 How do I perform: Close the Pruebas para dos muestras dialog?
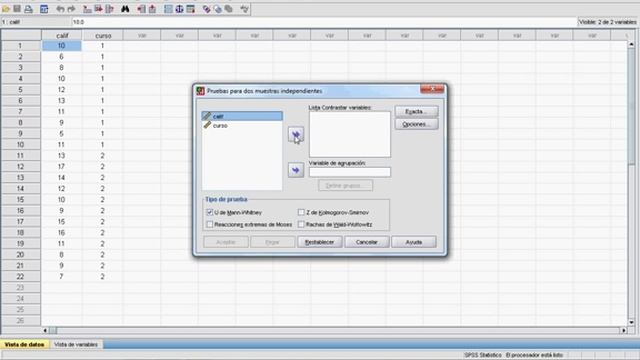[x=432, y=89]
